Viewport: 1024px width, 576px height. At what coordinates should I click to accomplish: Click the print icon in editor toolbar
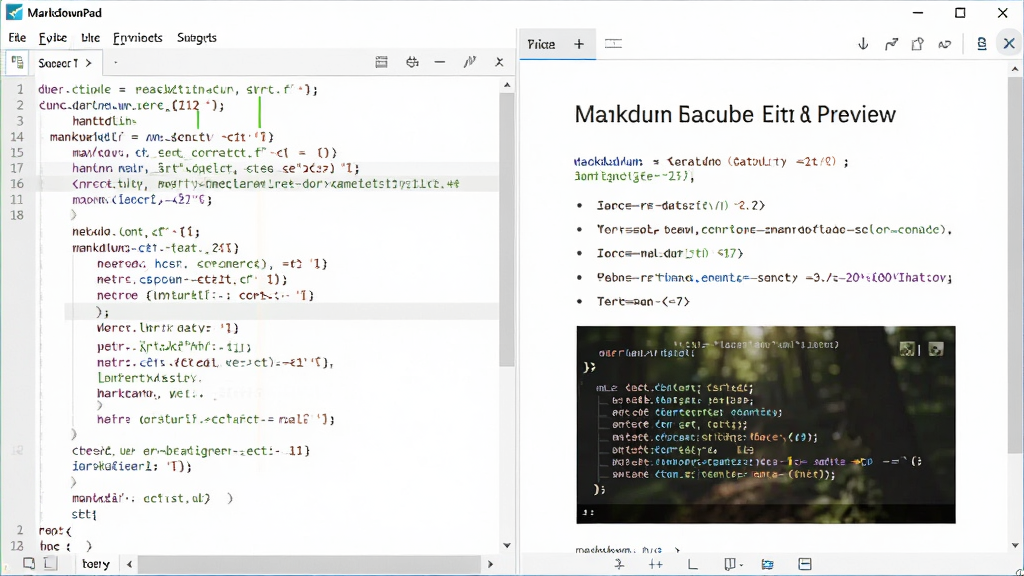click(412, 62)
